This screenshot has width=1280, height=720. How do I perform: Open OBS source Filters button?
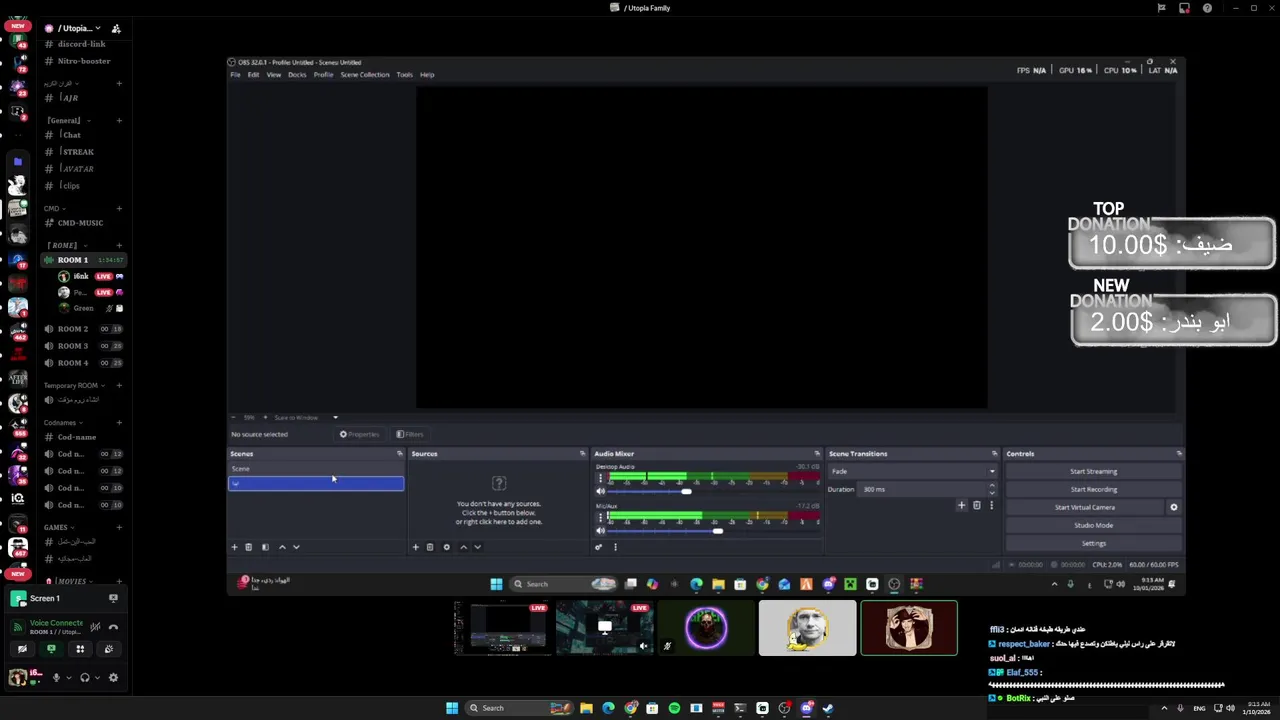point(410,434)
